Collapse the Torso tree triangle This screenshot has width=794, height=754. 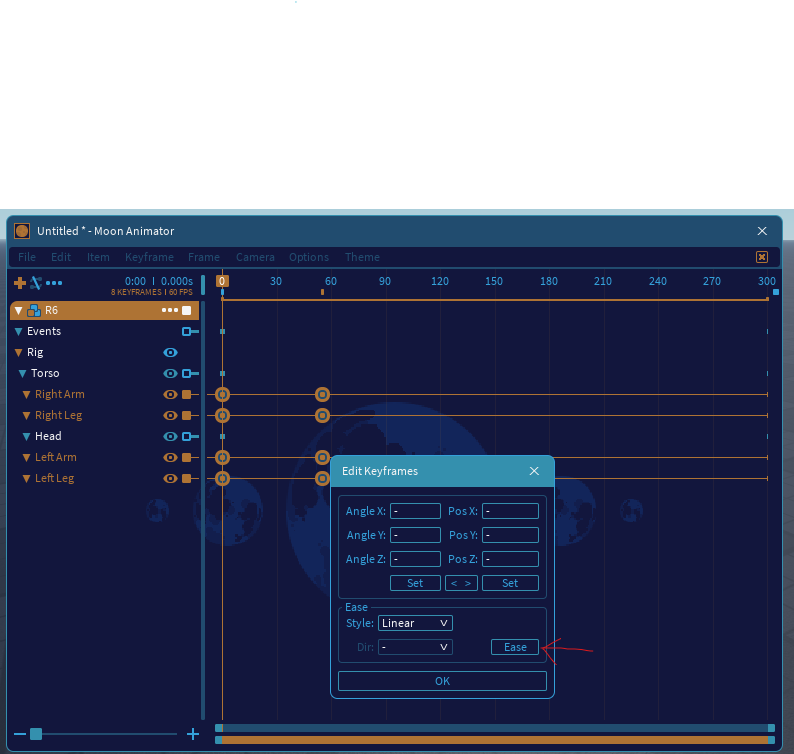23,374
